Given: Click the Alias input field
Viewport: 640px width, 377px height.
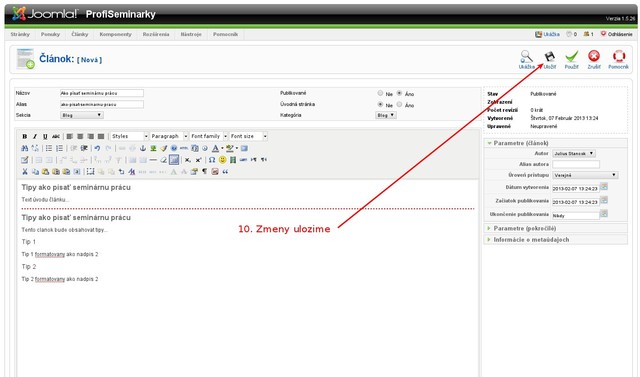Looking at the screenshot, I should click(x=102, y=104).
